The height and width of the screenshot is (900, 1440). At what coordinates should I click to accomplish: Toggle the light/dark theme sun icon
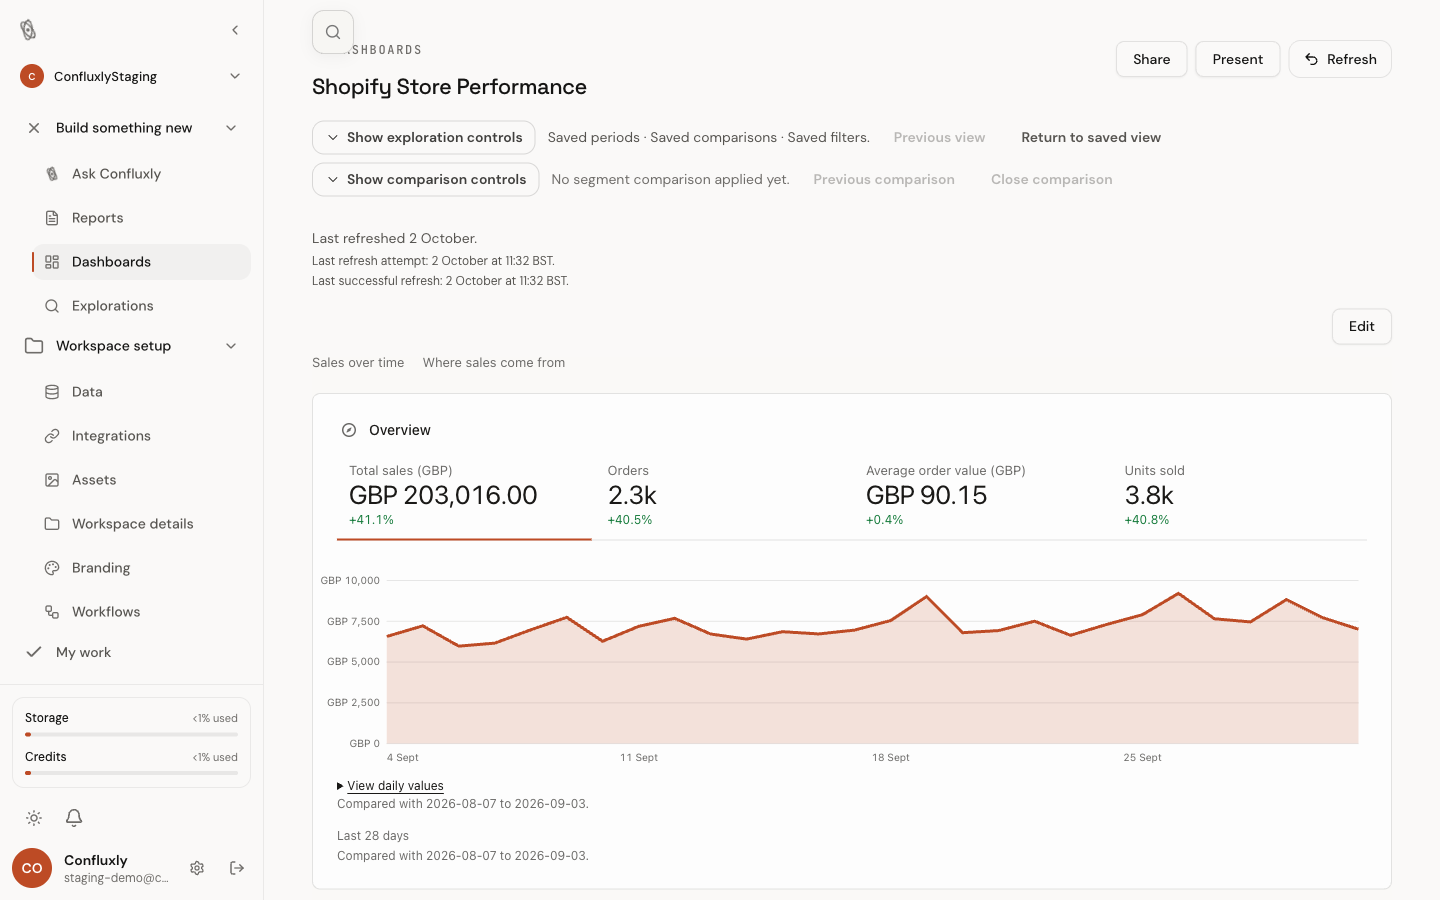tap(34, 818)
